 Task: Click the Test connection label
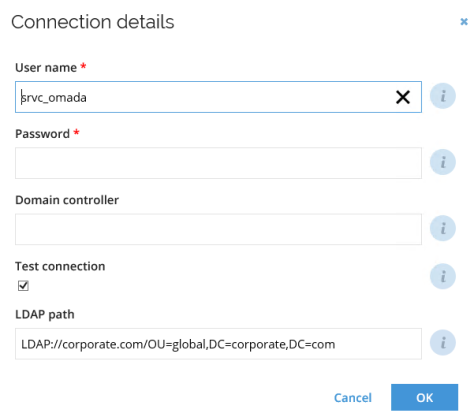click(x=60, y=266)
